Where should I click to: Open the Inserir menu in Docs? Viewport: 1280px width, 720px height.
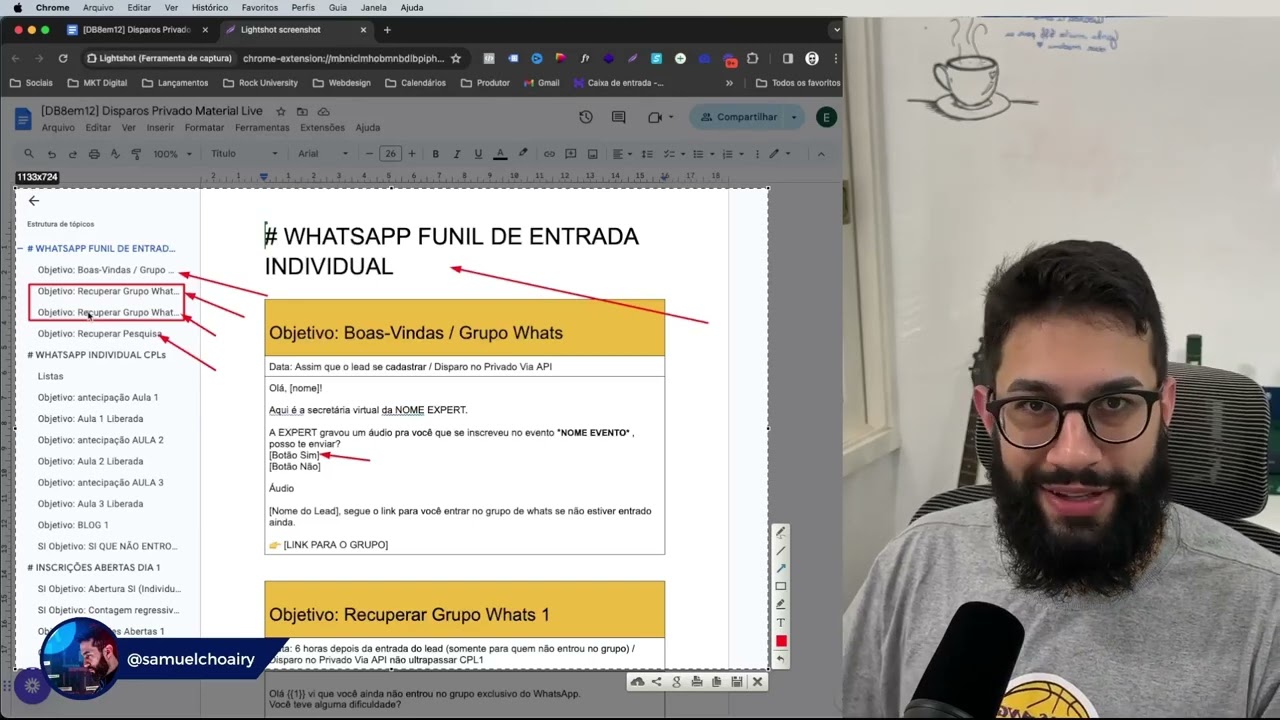click(x=160, y=128)
